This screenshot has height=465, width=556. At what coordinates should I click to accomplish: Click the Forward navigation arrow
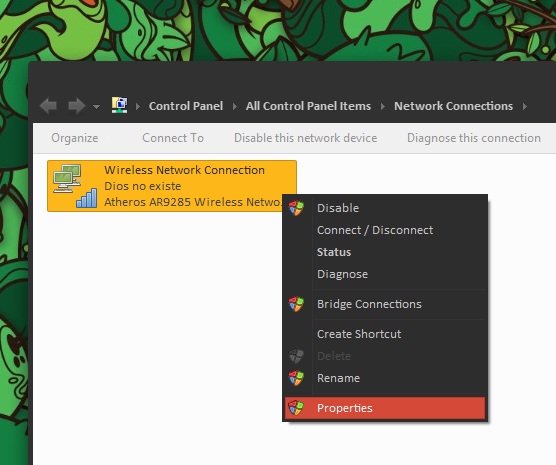76,106
